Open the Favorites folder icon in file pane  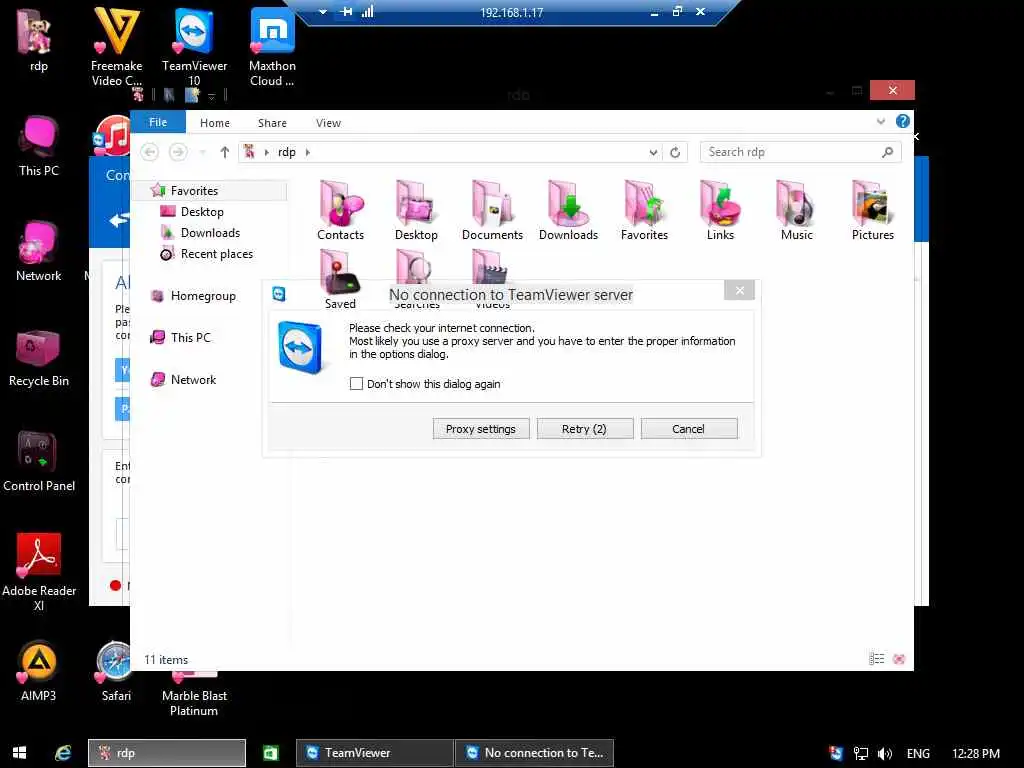pyautogui.click(x=644, y=210)
